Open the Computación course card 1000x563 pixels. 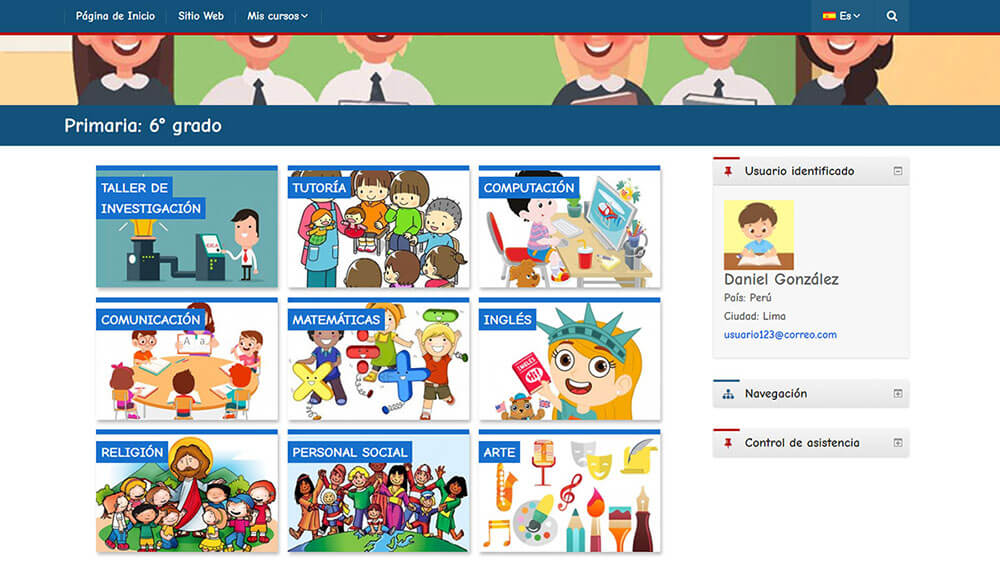570,226
